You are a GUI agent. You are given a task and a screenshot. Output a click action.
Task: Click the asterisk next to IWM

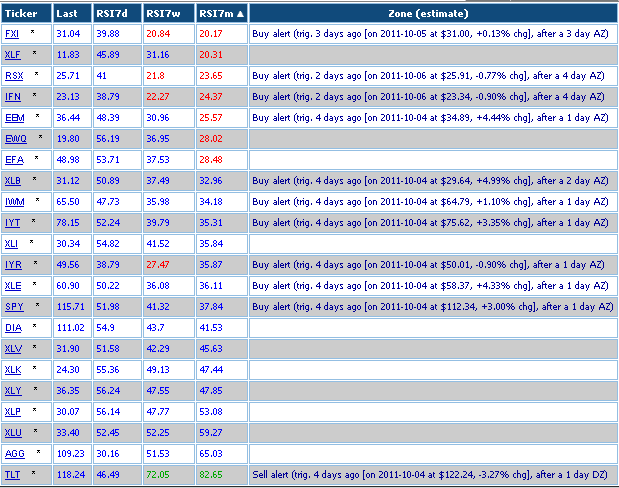click(x=38, y=199)
